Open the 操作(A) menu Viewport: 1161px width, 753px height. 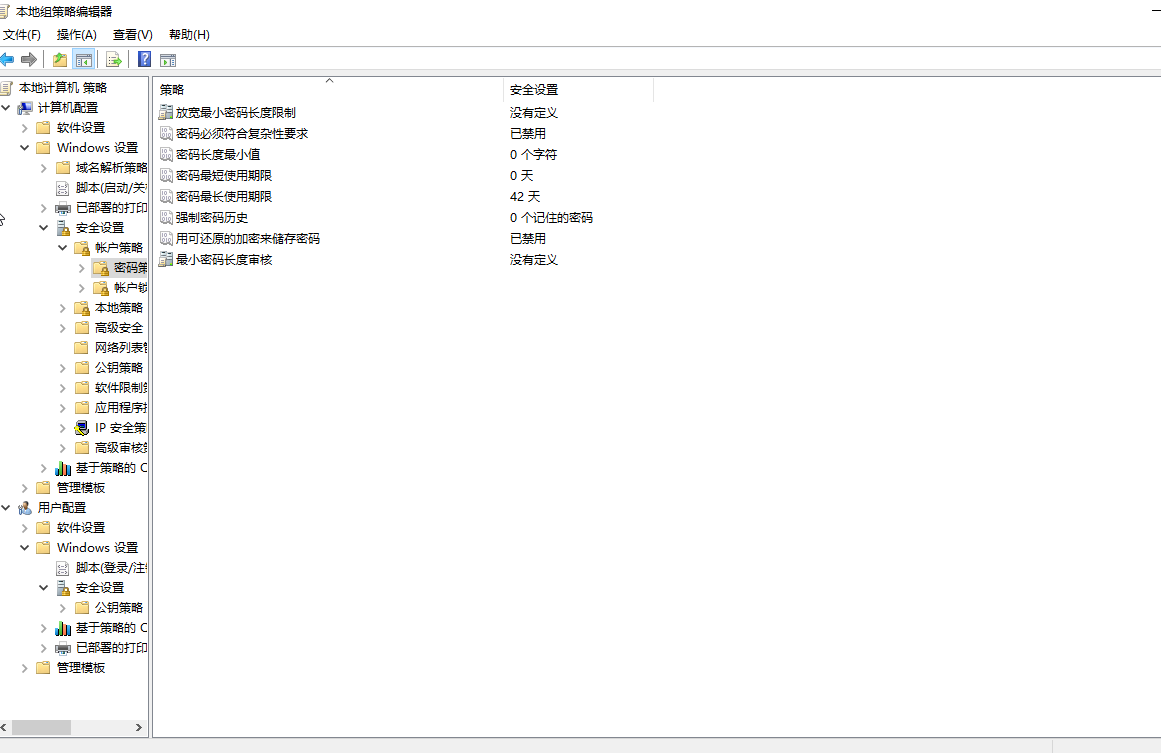pos(77,35)
